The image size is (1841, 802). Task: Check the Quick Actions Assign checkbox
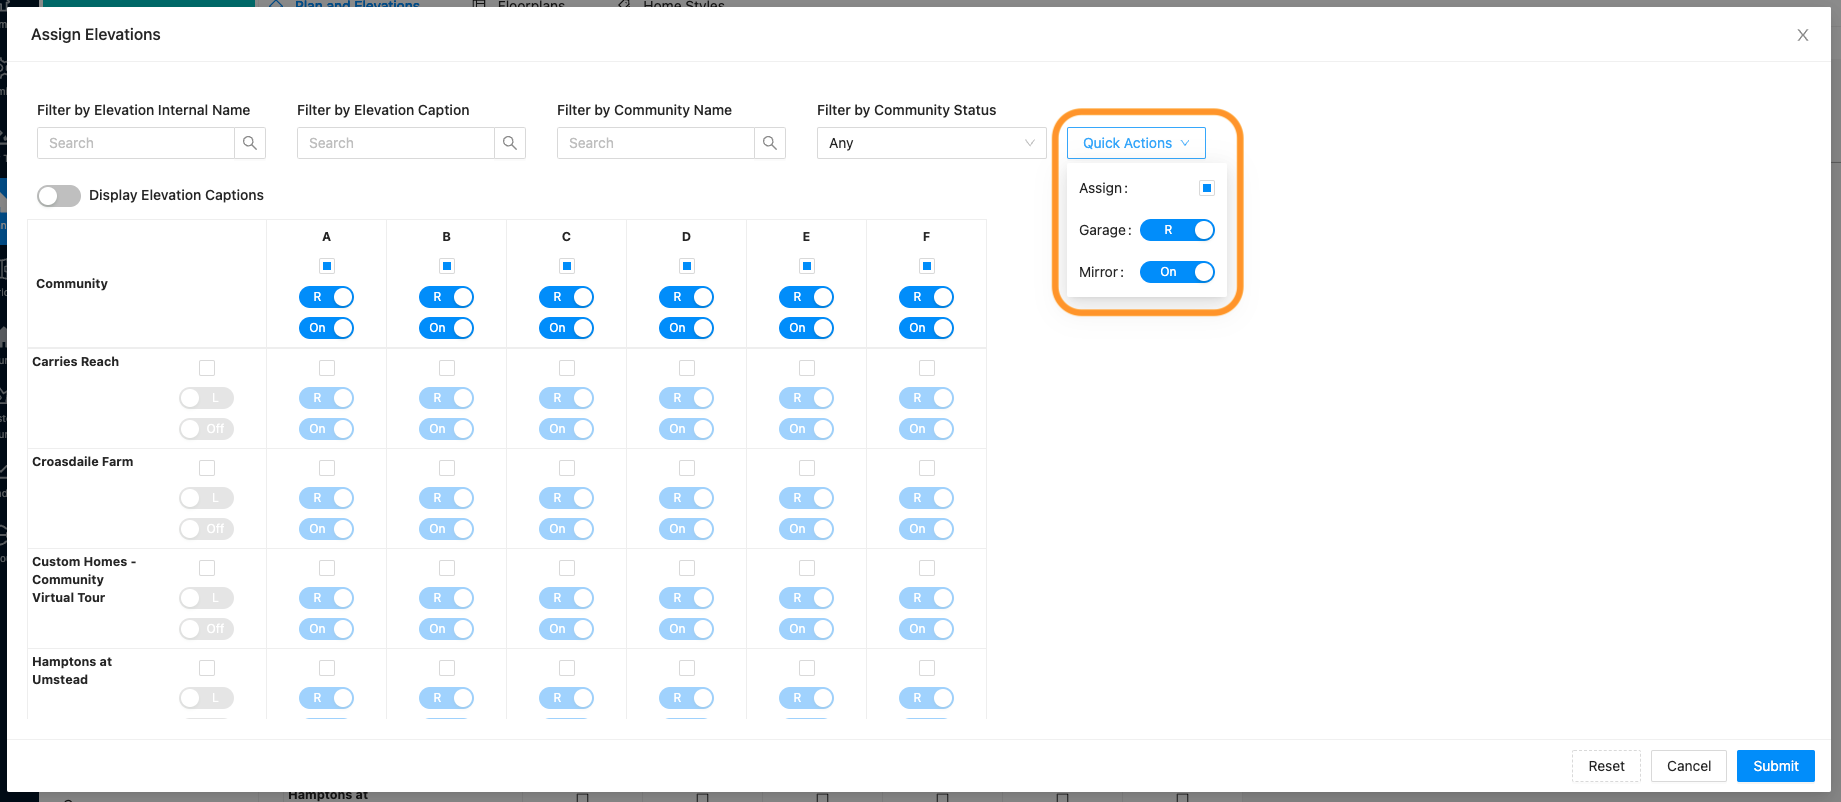pyautogui.click(x=1207, y=188)
